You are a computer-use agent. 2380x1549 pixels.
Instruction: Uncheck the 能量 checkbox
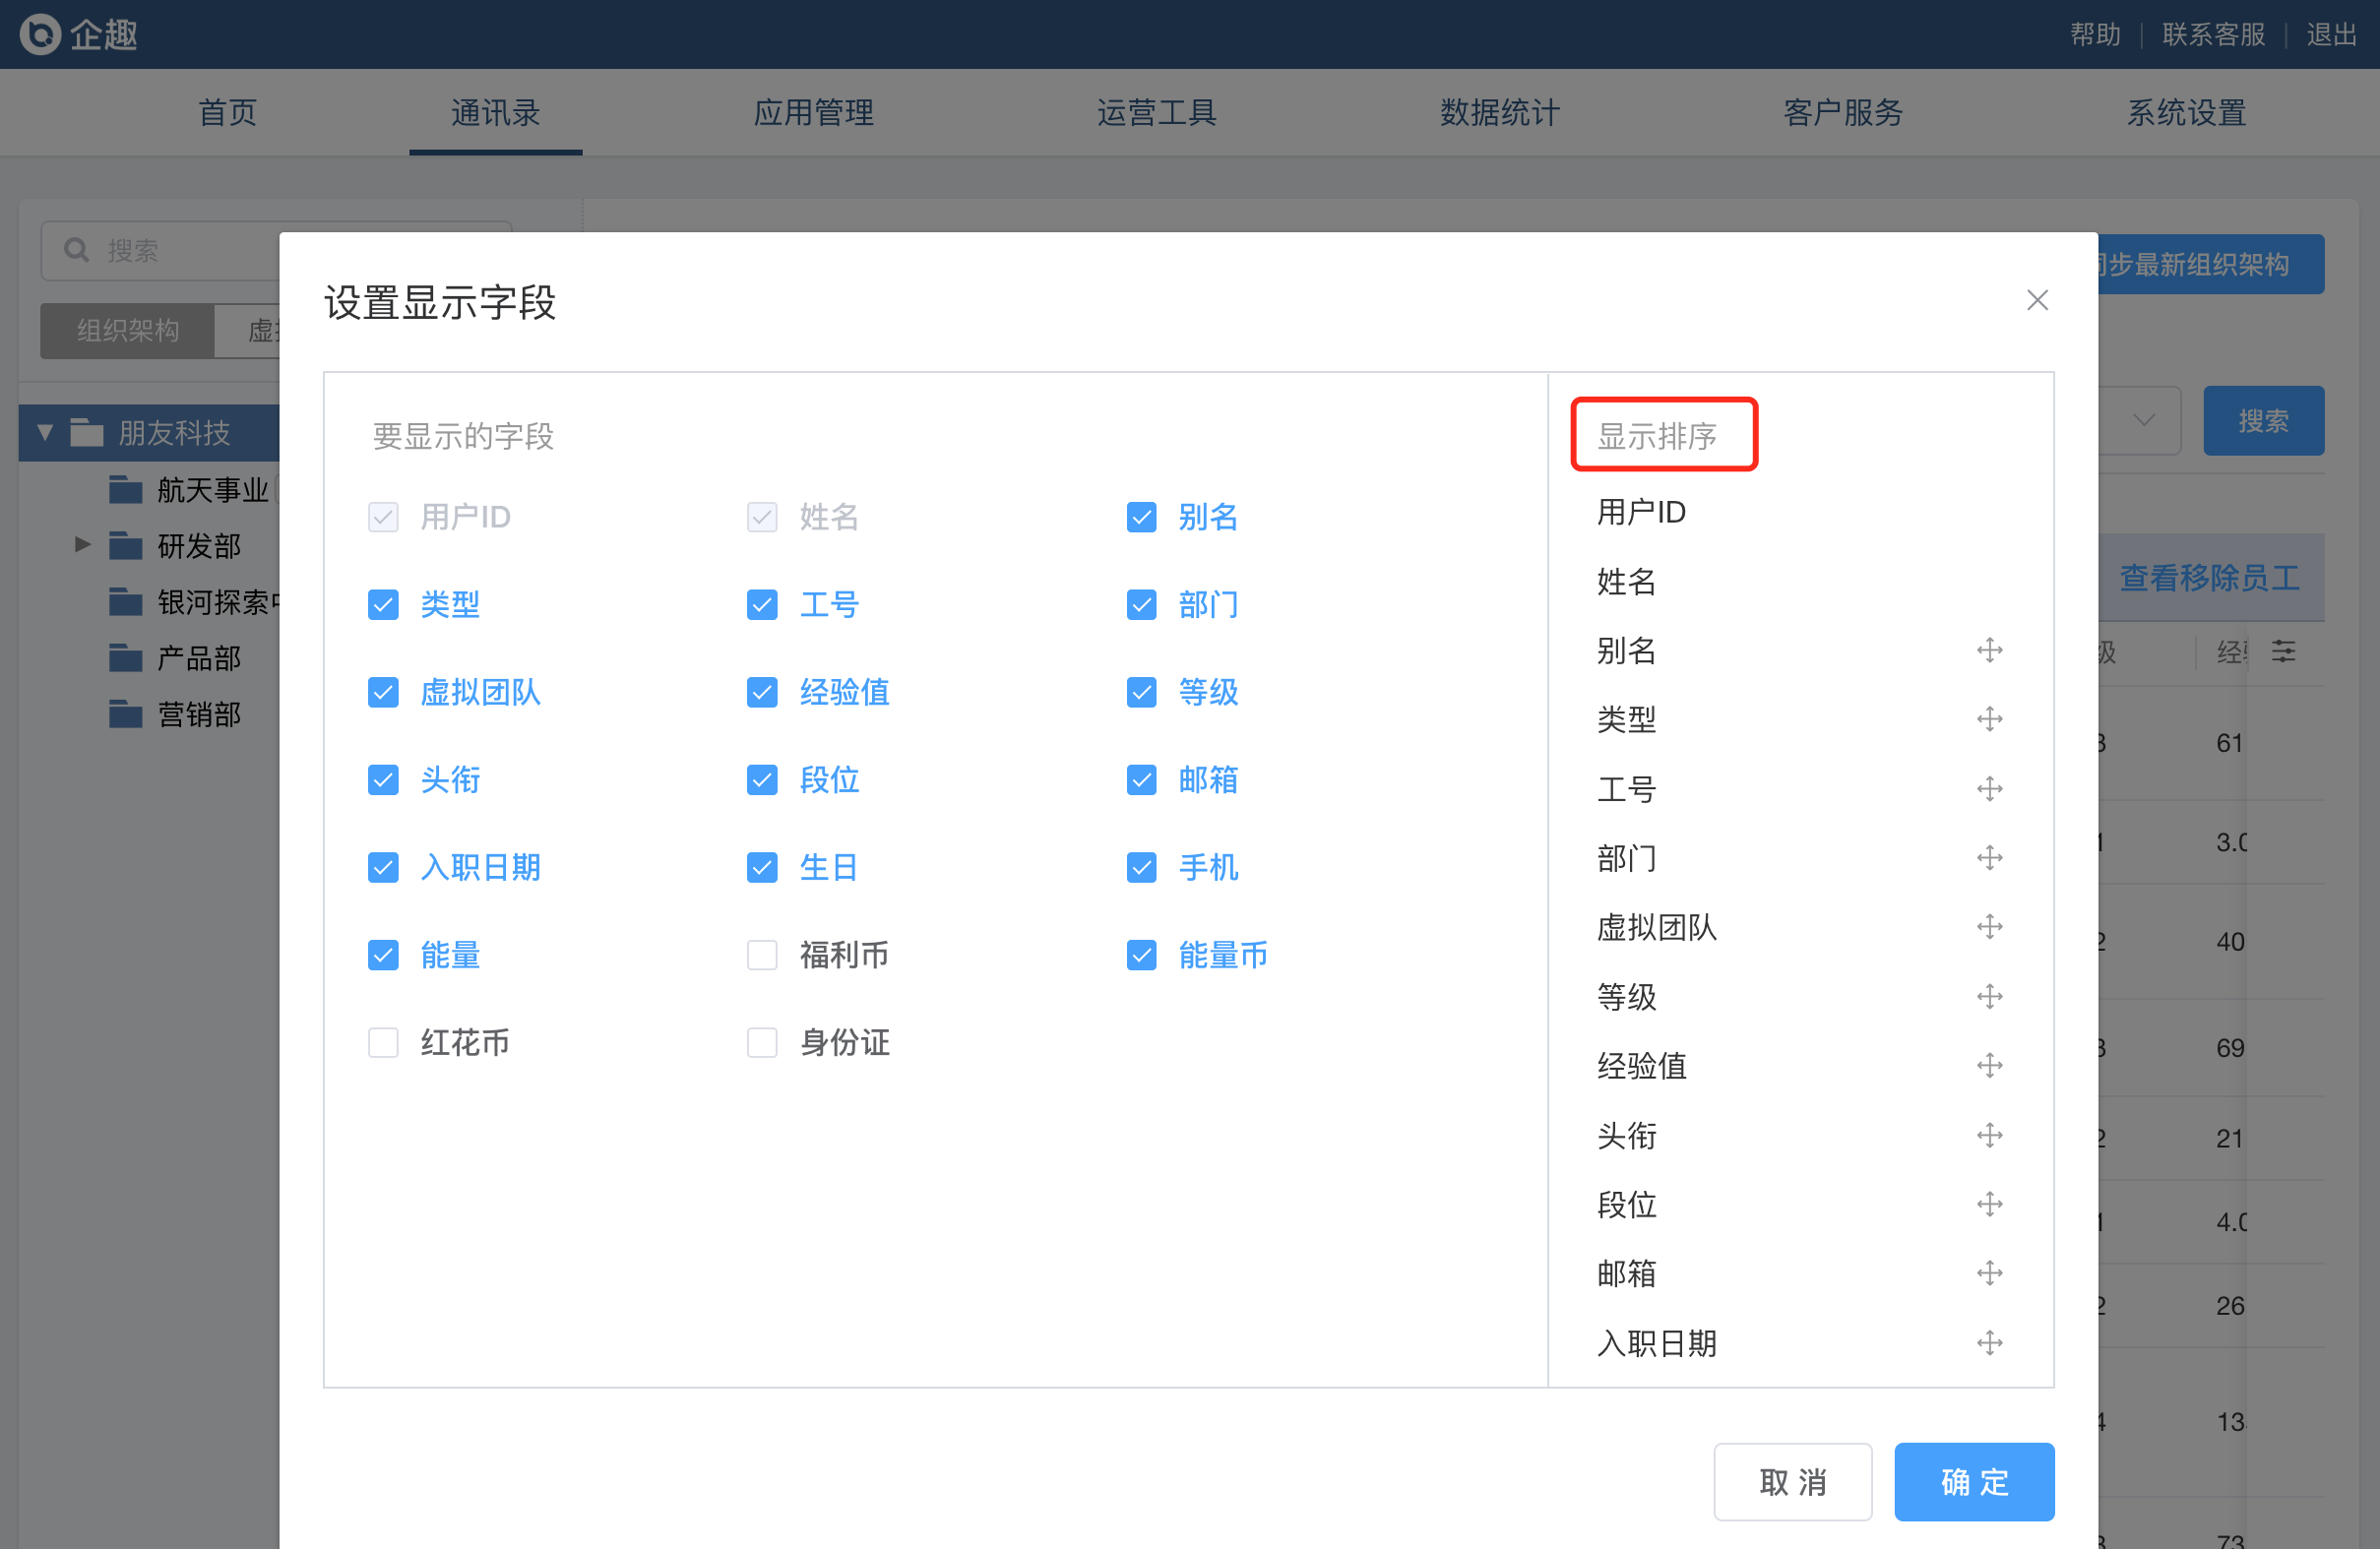383,955
